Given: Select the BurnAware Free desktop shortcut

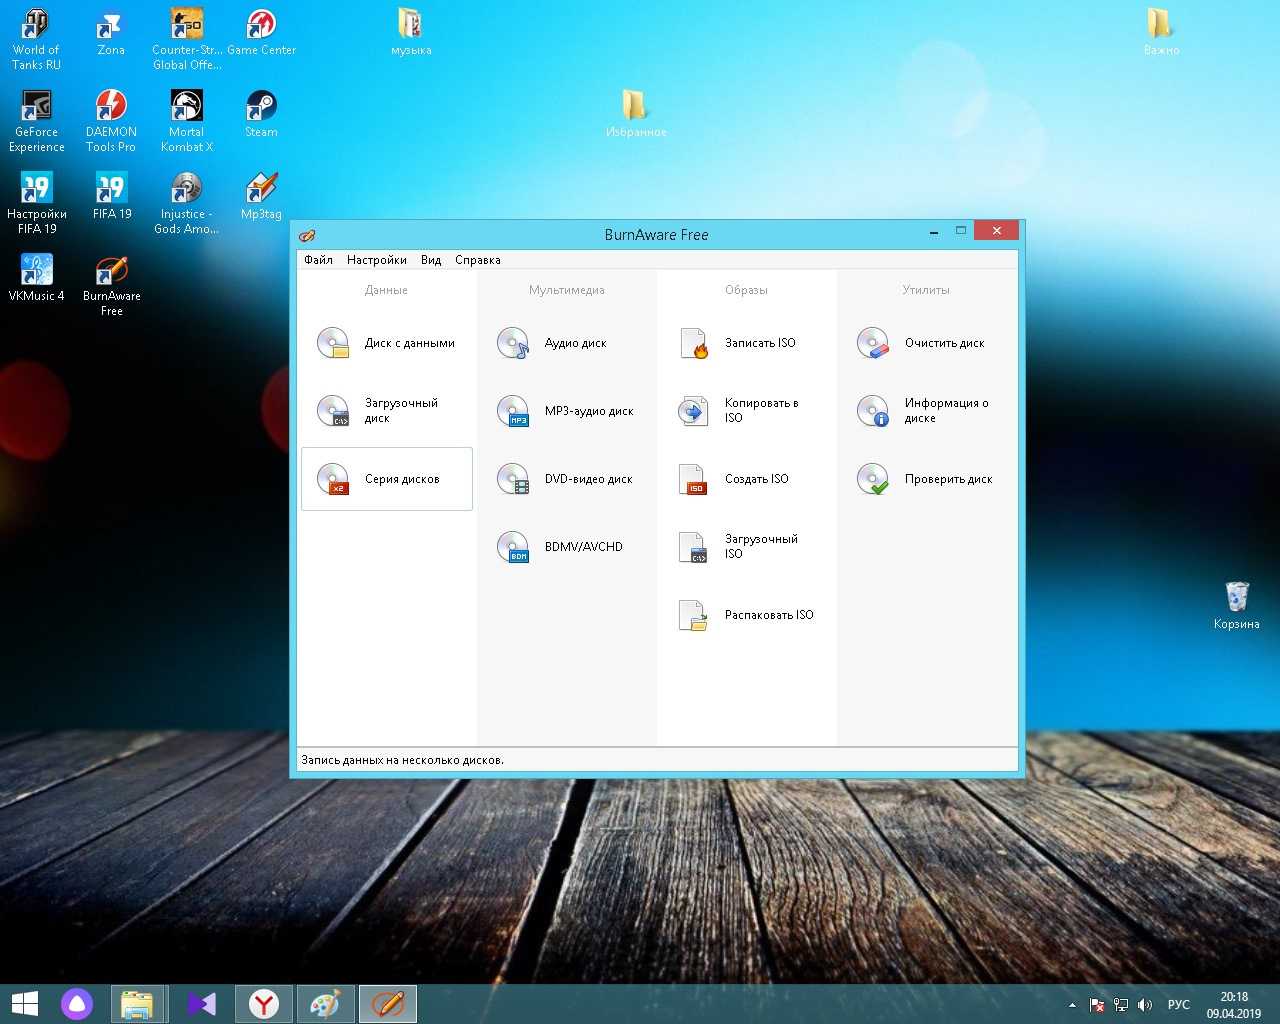Looking at the screenshot, I should (111, 286).
